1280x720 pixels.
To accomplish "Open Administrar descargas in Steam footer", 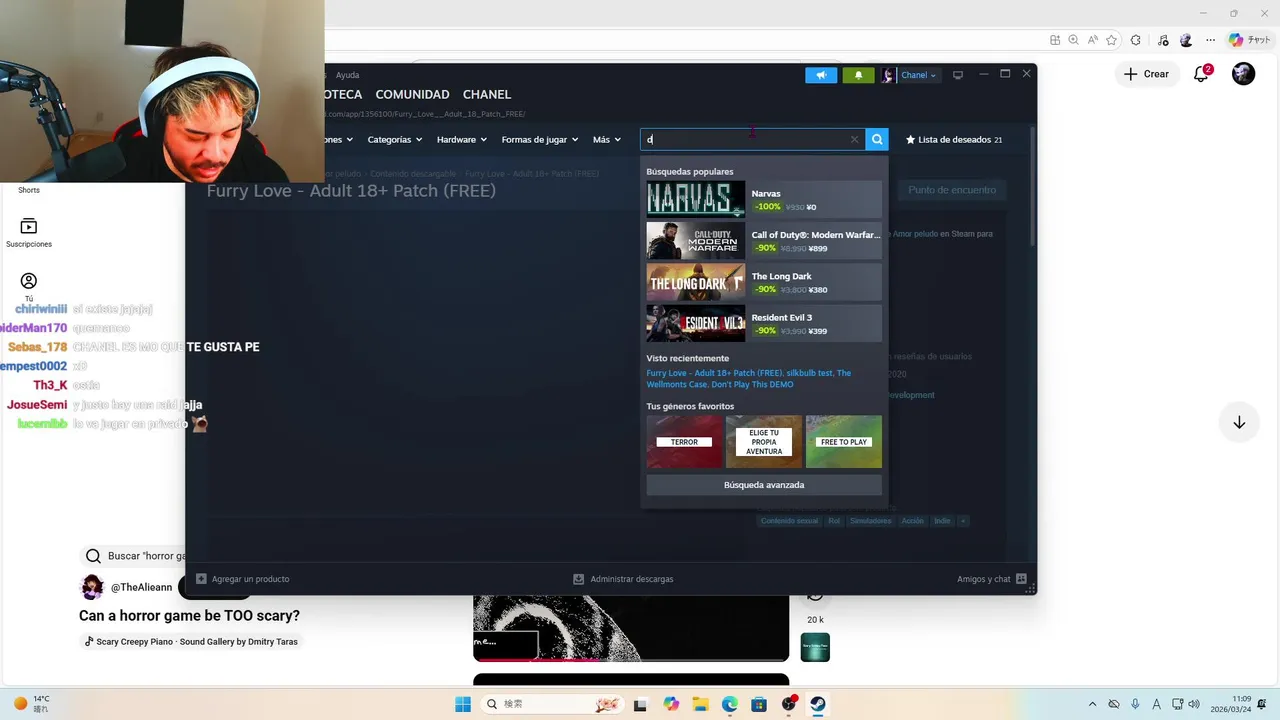I will coord(623,579).
